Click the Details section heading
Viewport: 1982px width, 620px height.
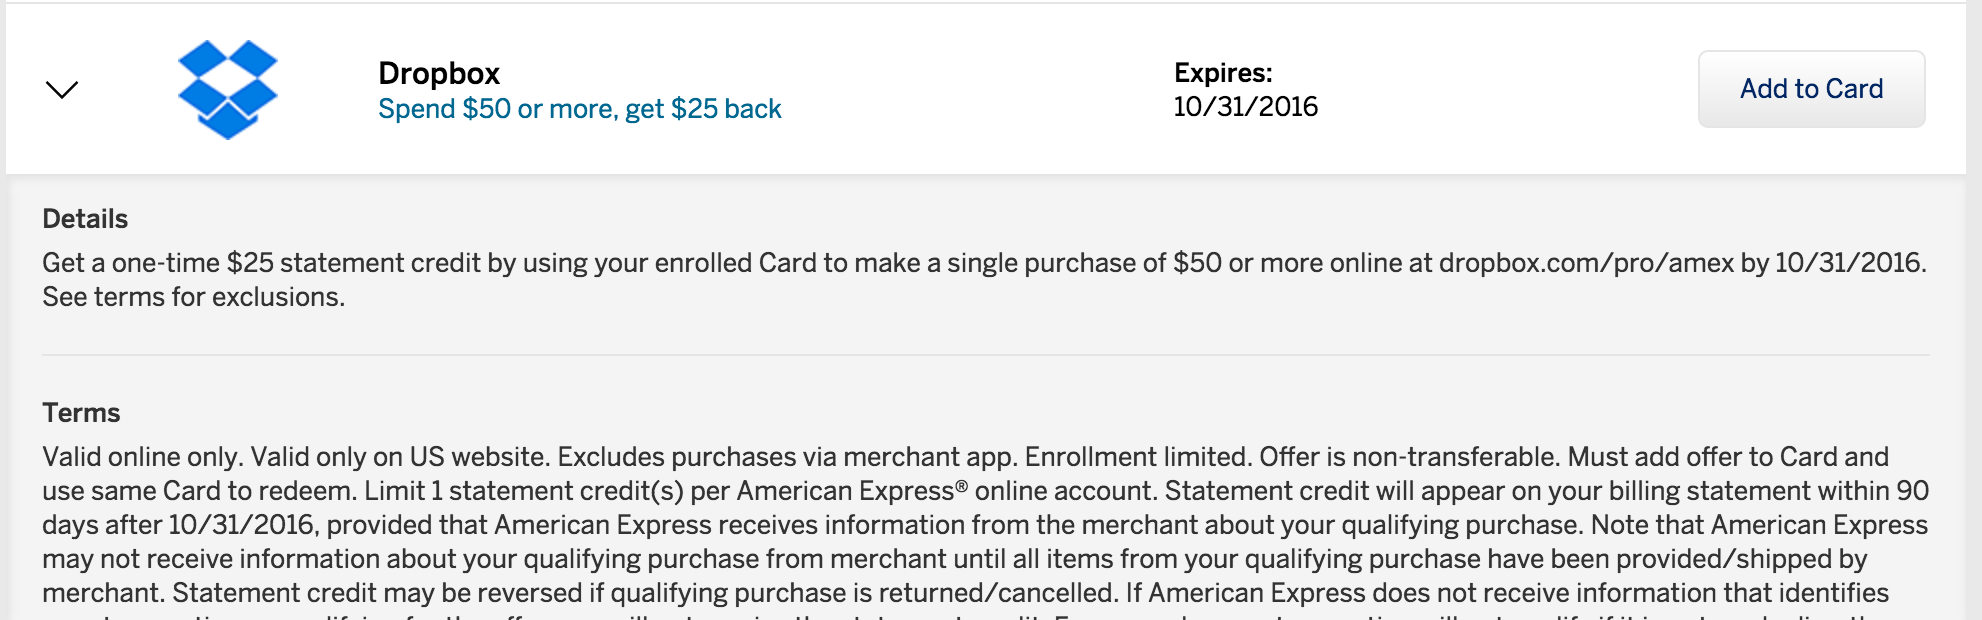(85, 219)
